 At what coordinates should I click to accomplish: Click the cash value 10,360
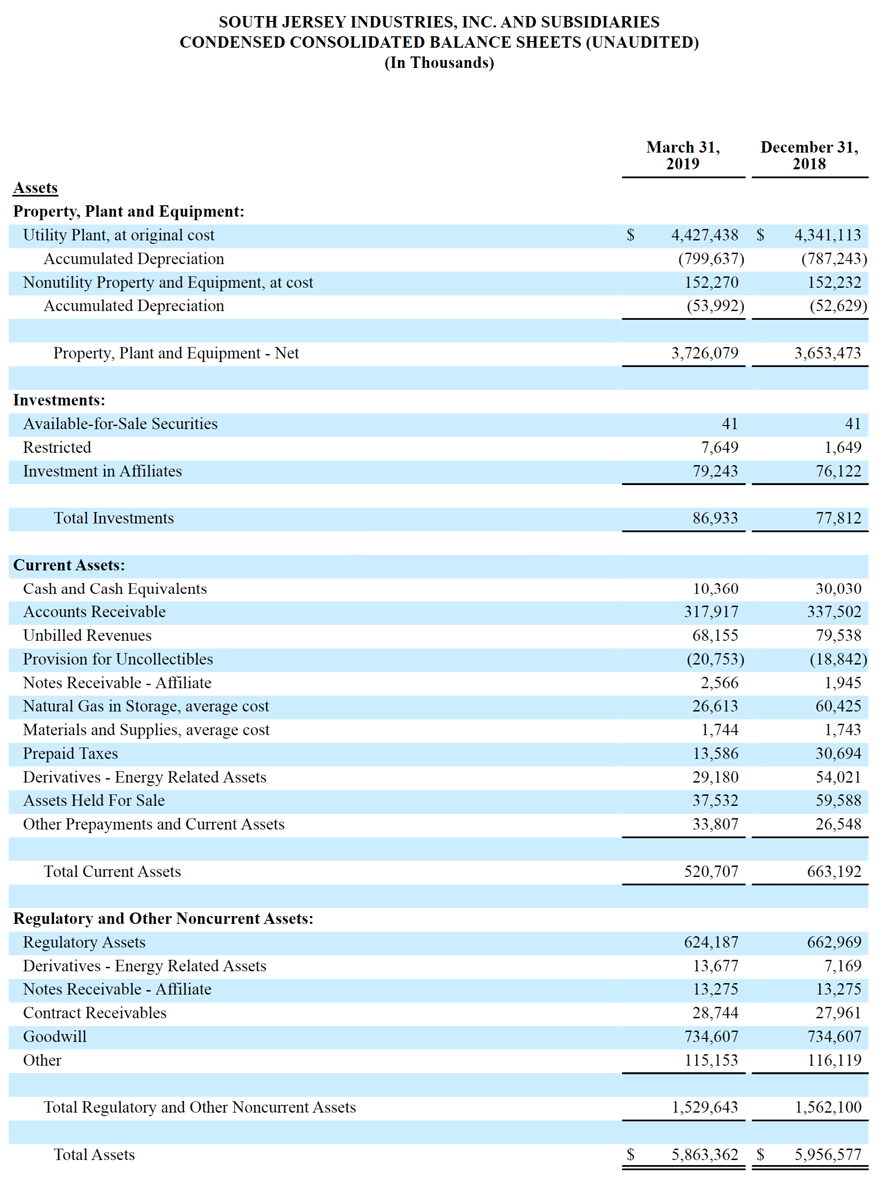point(715,589)
